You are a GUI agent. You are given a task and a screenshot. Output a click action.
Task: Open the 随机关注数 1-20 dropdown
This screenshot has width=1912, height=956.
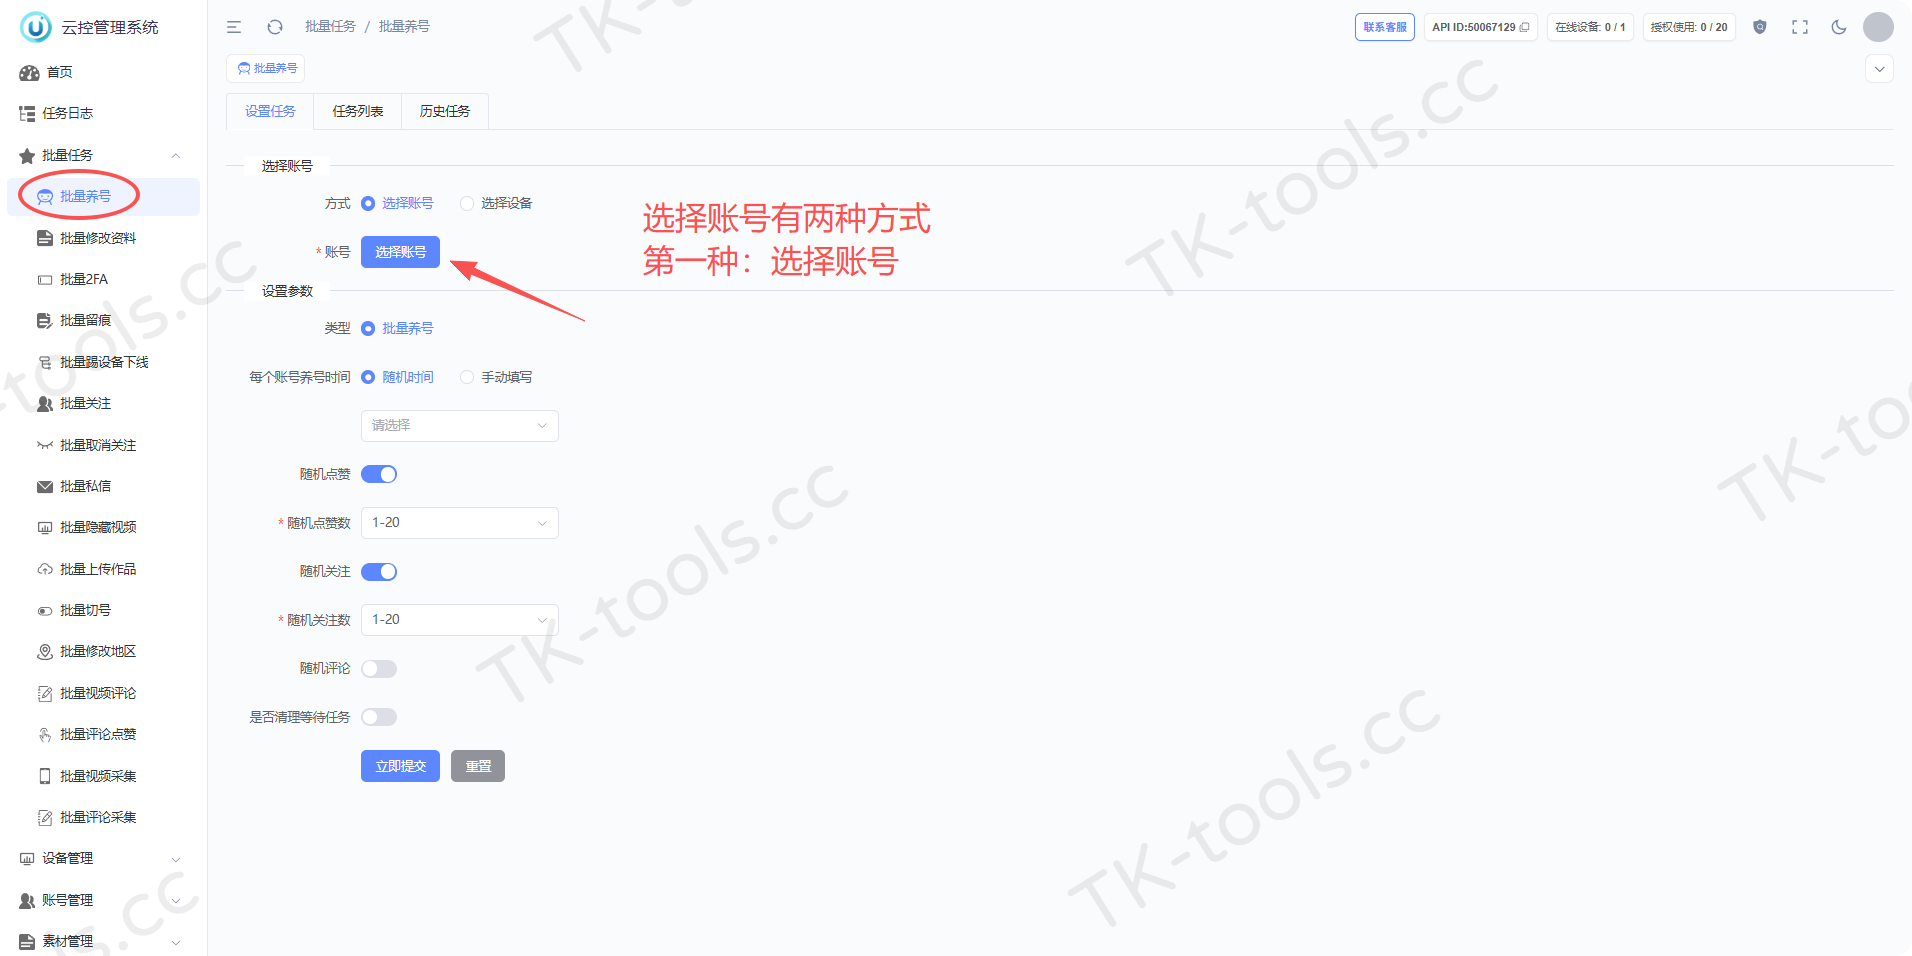click(x=459, y=620)
